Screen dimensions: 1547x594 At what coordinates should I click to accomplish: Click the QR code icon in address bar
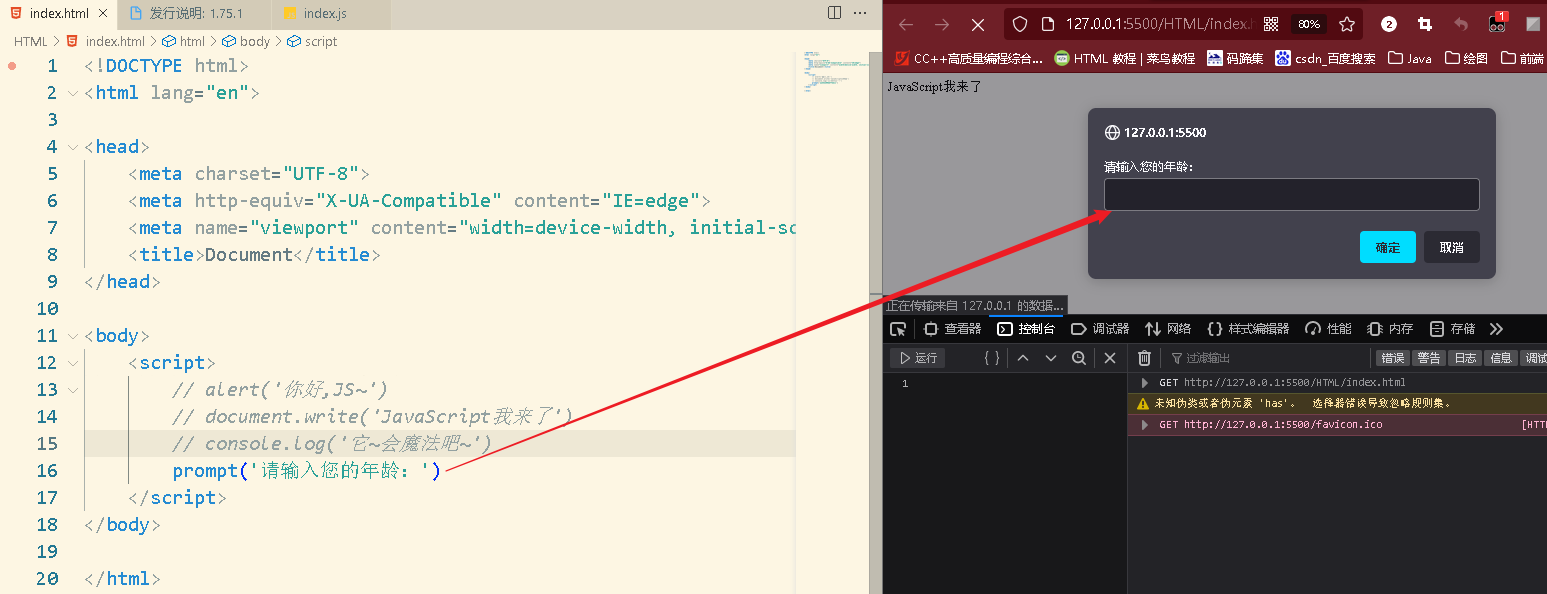pyautogui.click(x=1271, y=24)
